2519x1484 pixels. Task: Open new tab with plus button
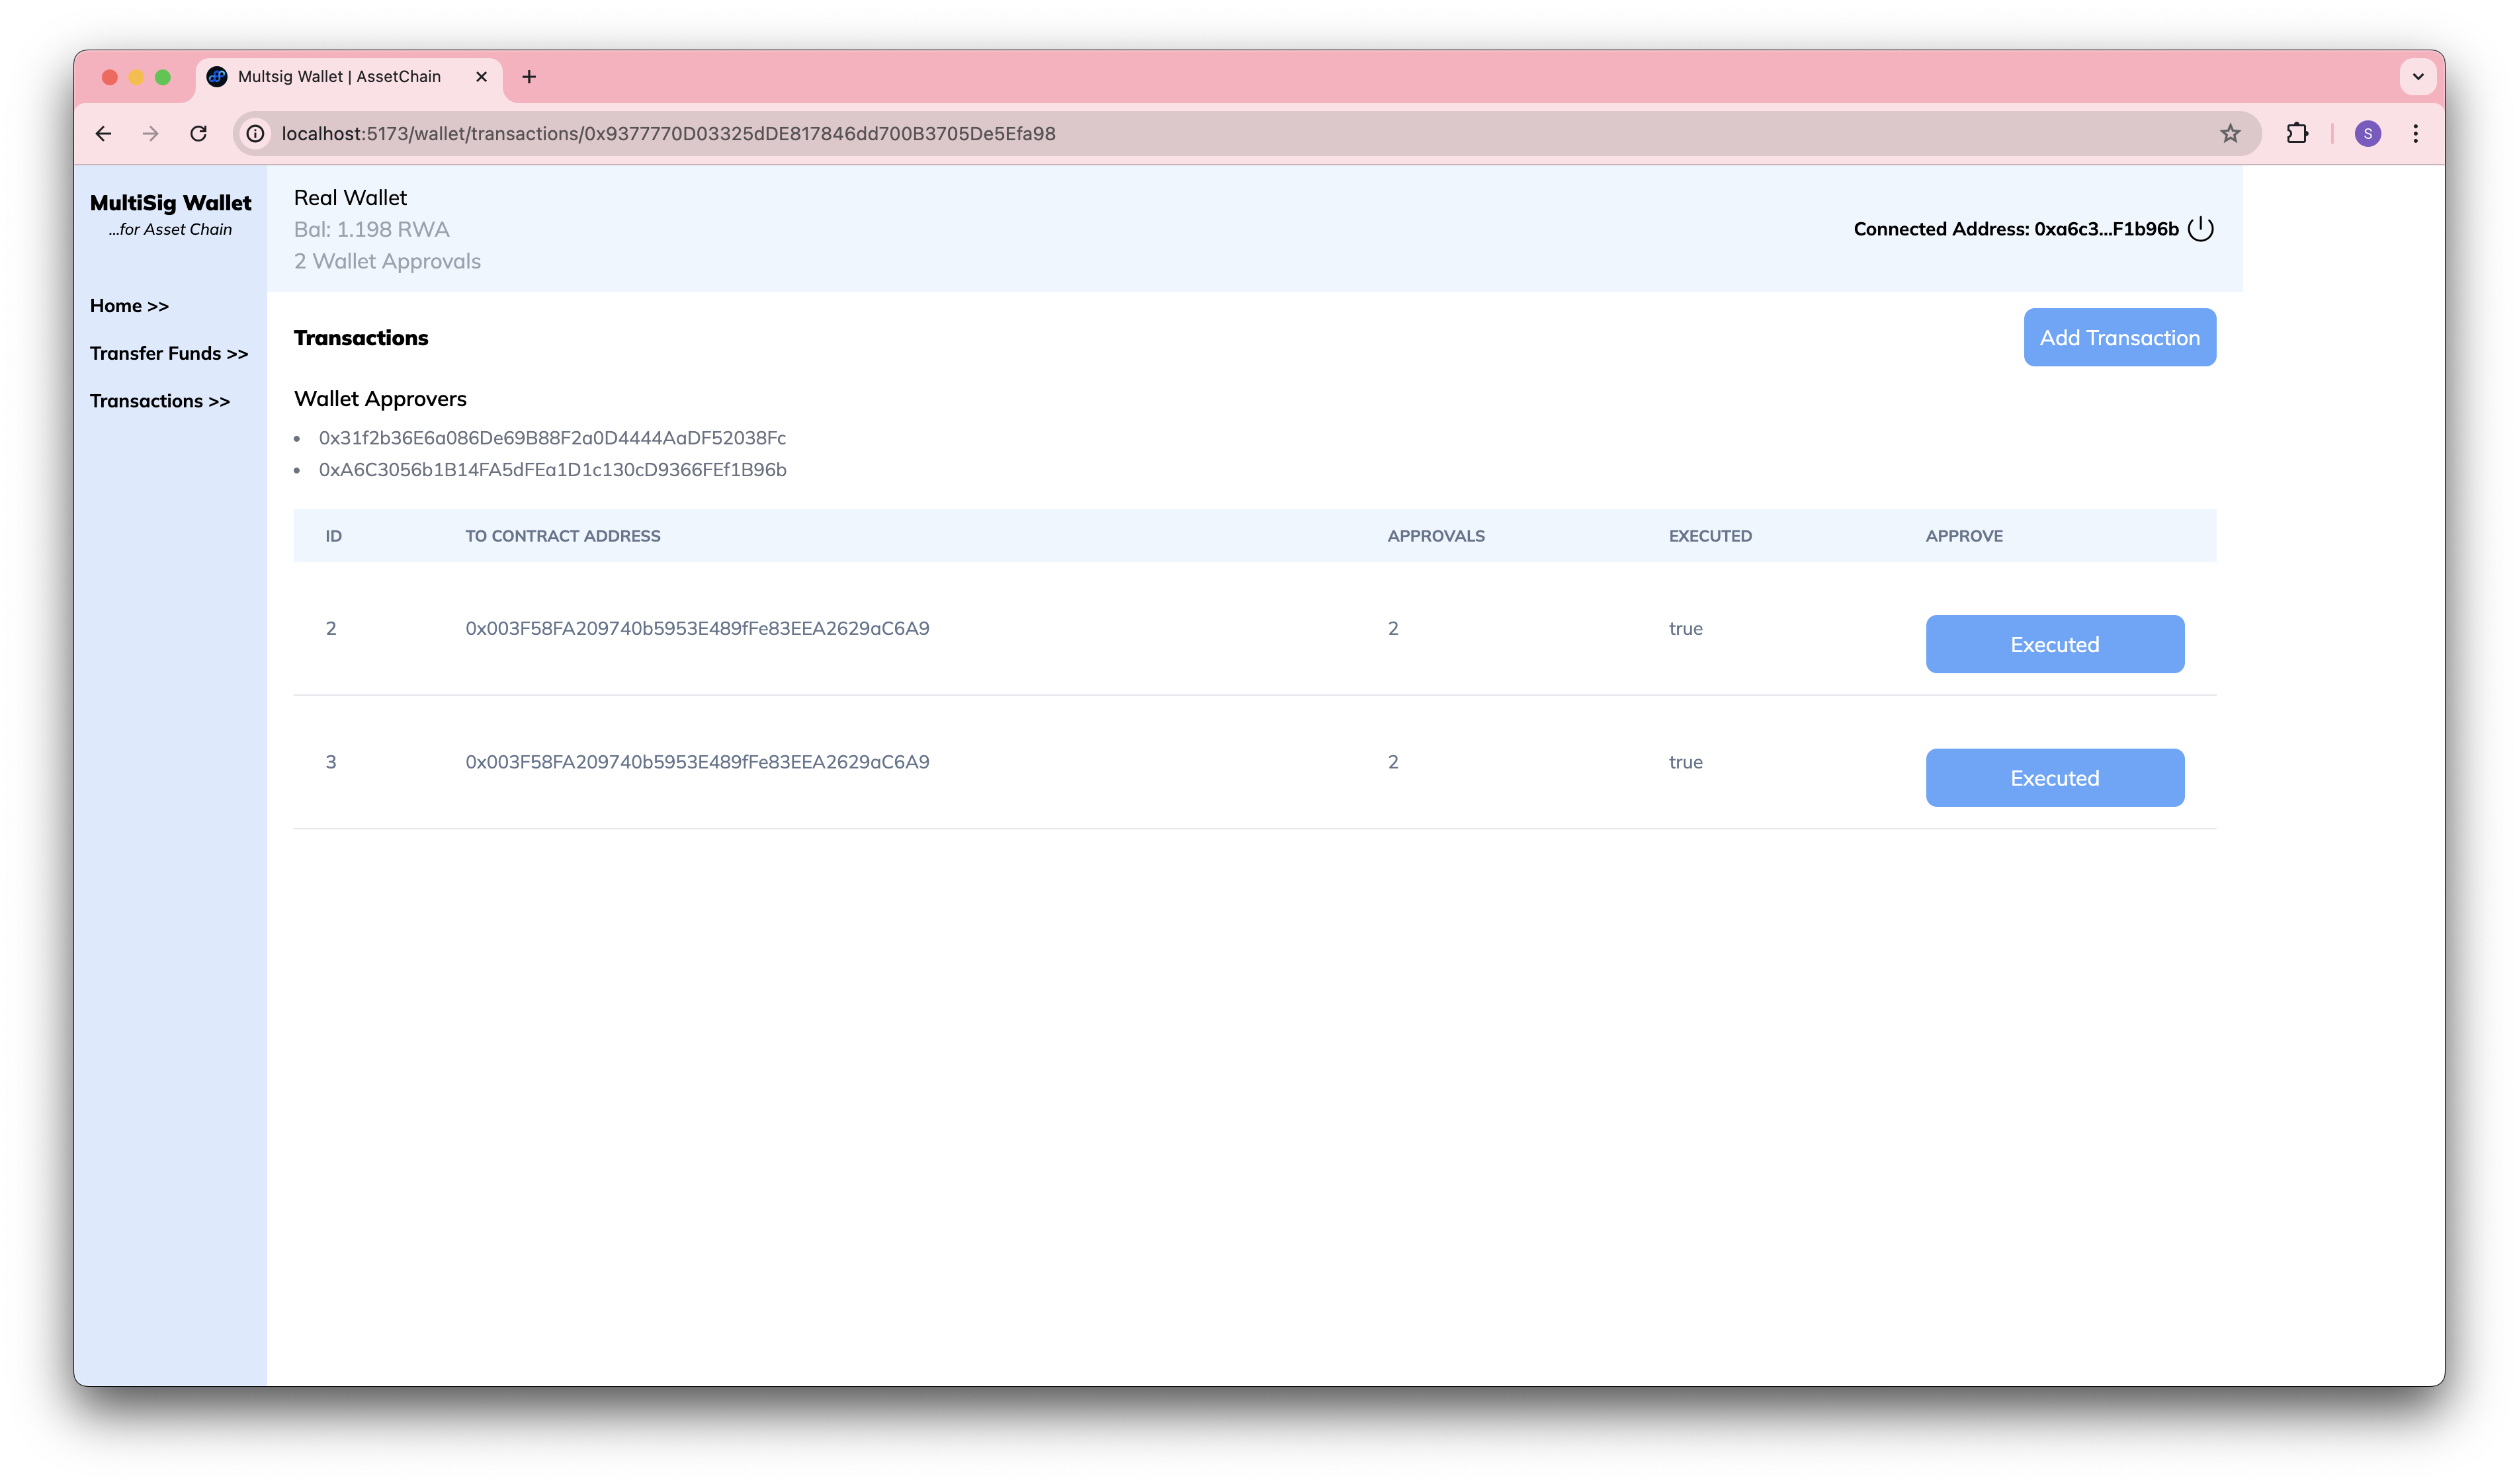pyautogui.click(x=529, y=77)
